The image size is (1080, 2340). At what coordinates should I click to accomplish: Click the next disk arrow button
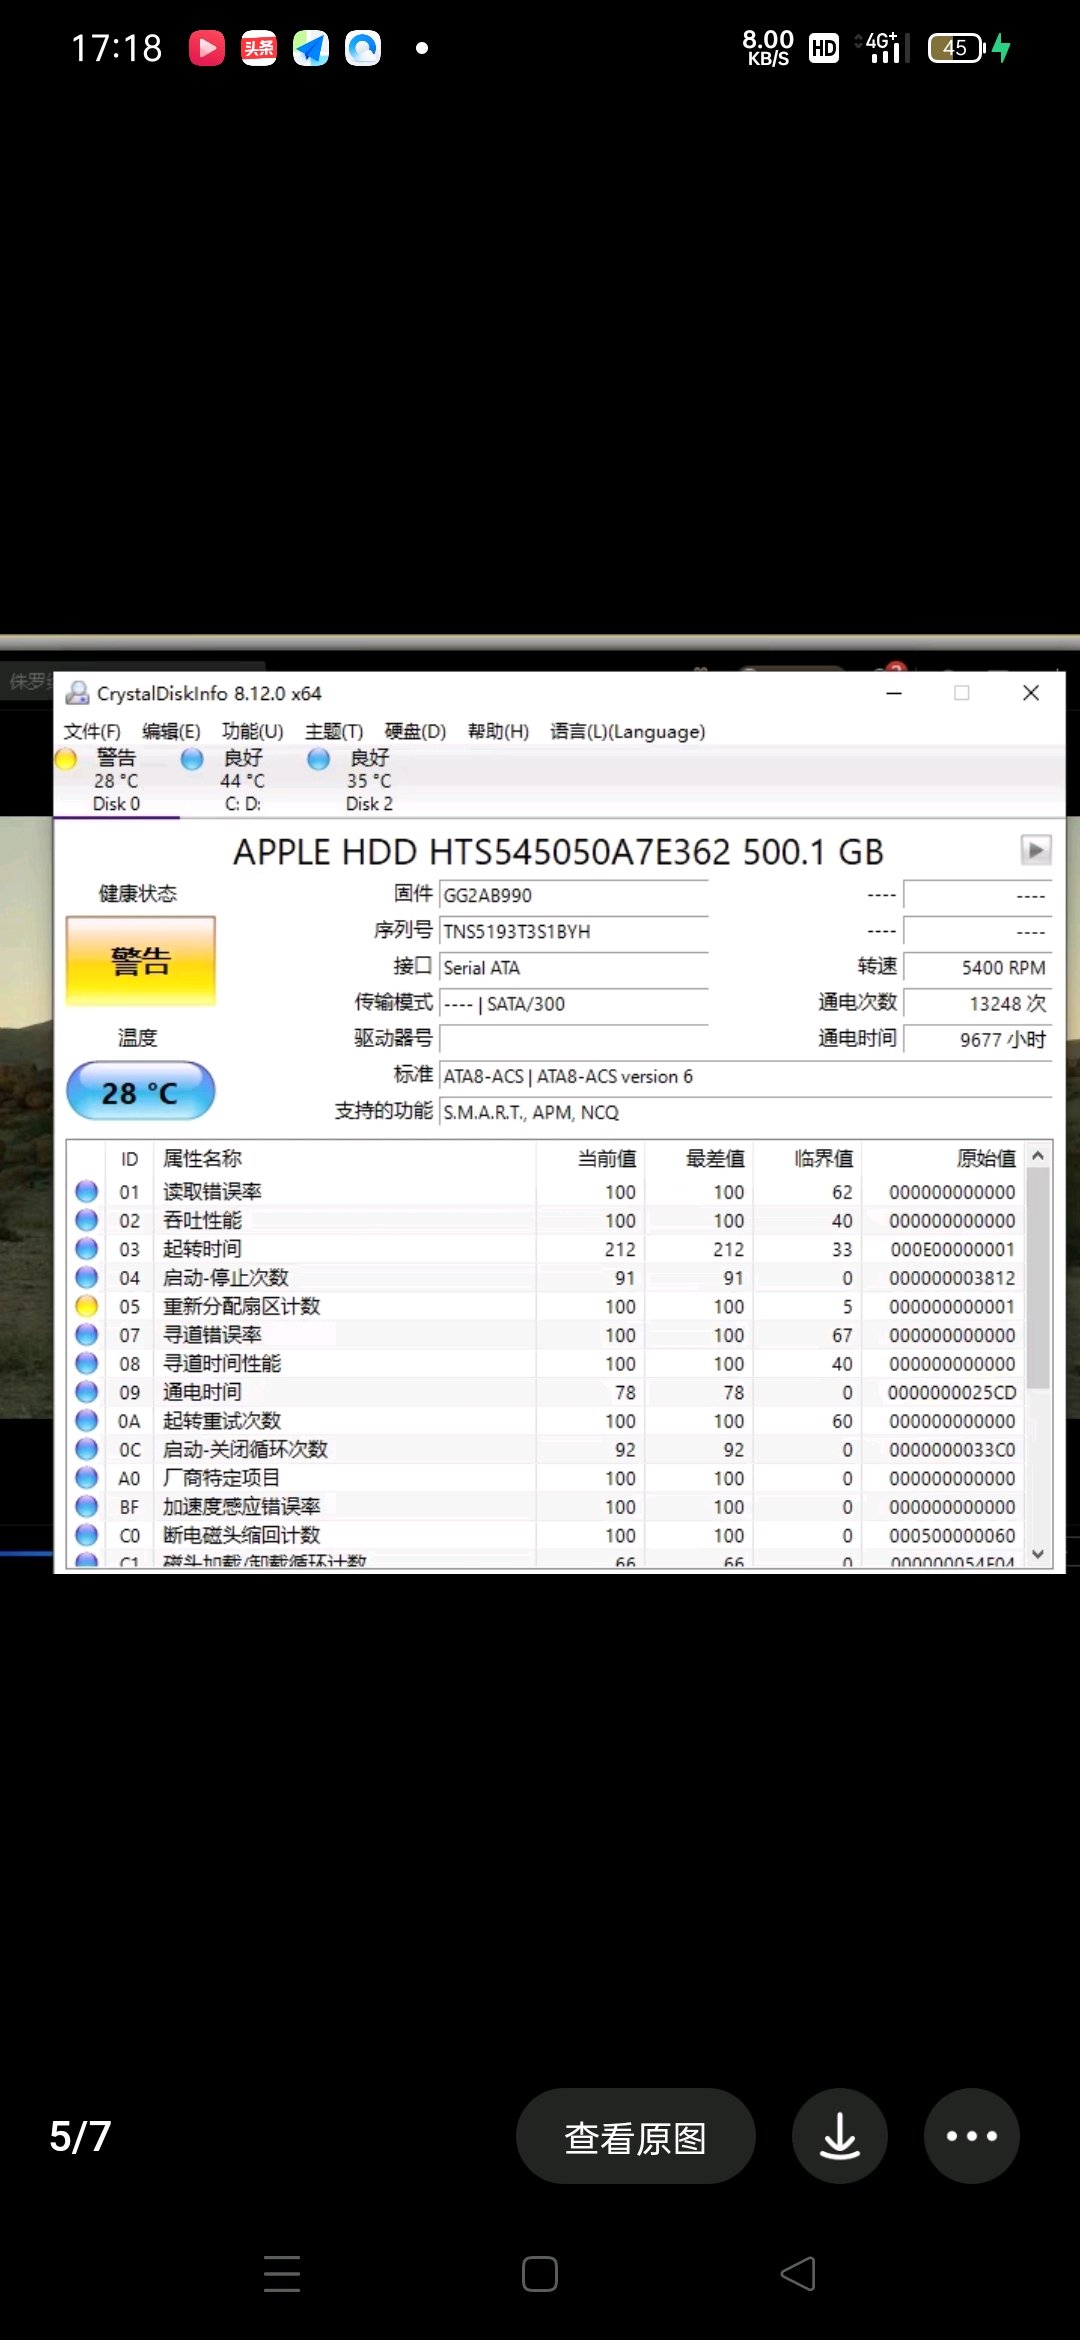click(1036, 850)
